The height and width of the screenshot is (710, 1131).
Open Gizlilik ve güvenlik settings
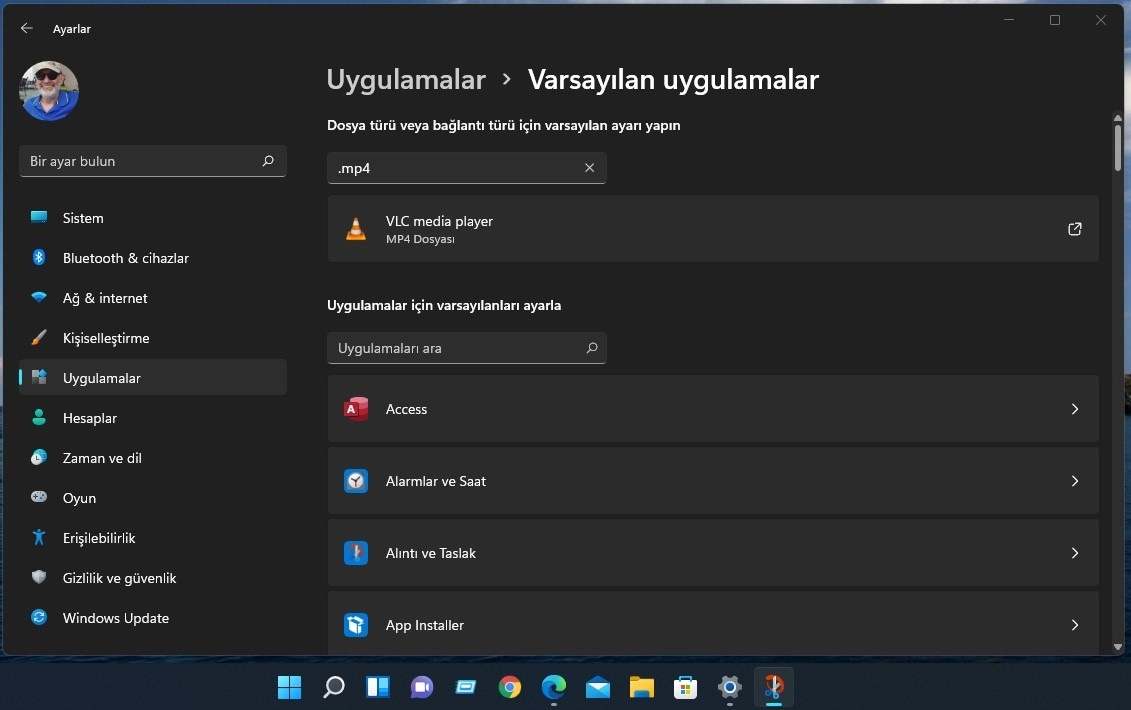point(153,578)
